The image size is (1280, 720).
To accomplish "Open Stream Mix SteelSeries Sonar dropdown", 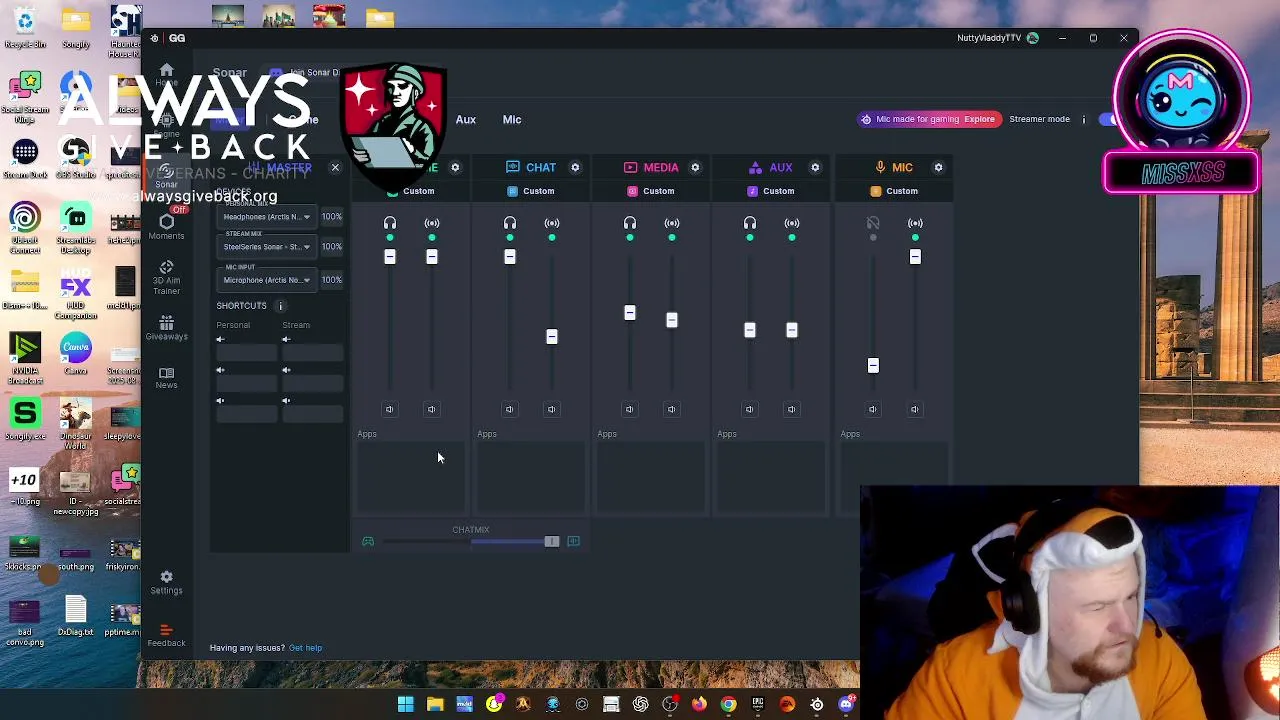I will [266, 247].
